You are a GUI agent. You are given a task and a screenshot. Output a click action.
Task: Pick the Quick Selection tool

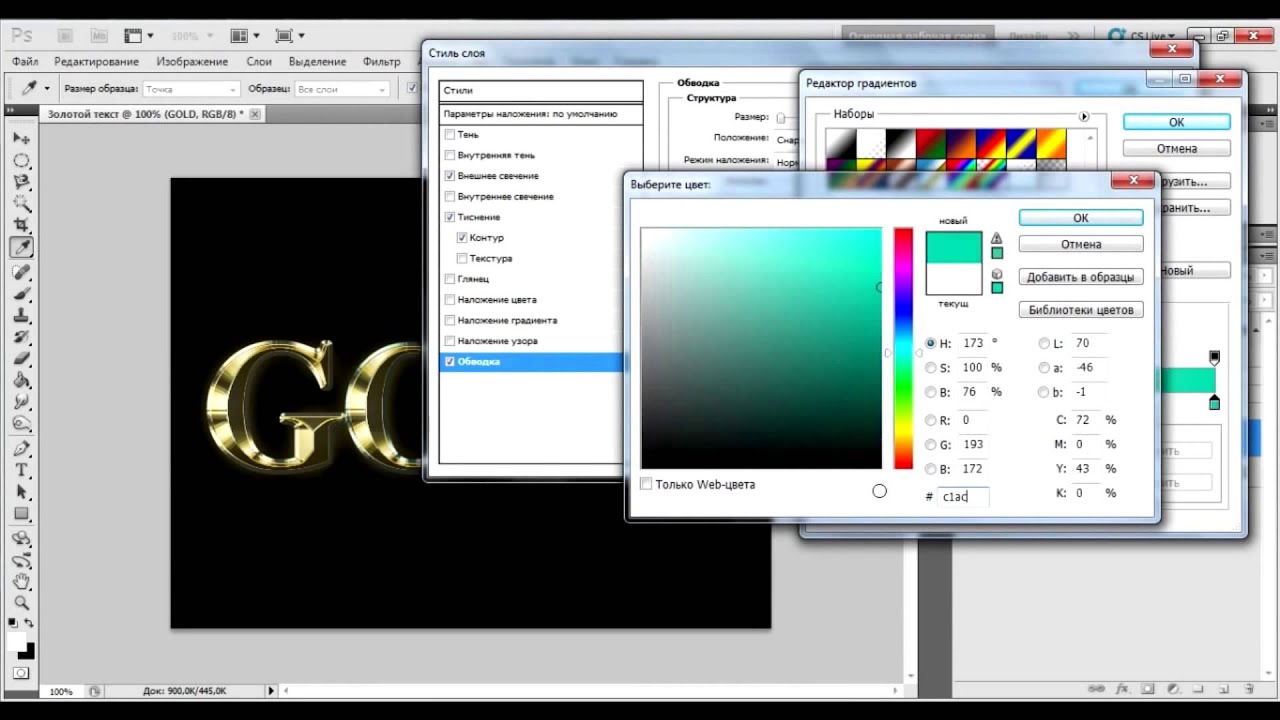[x=21, y=204]
